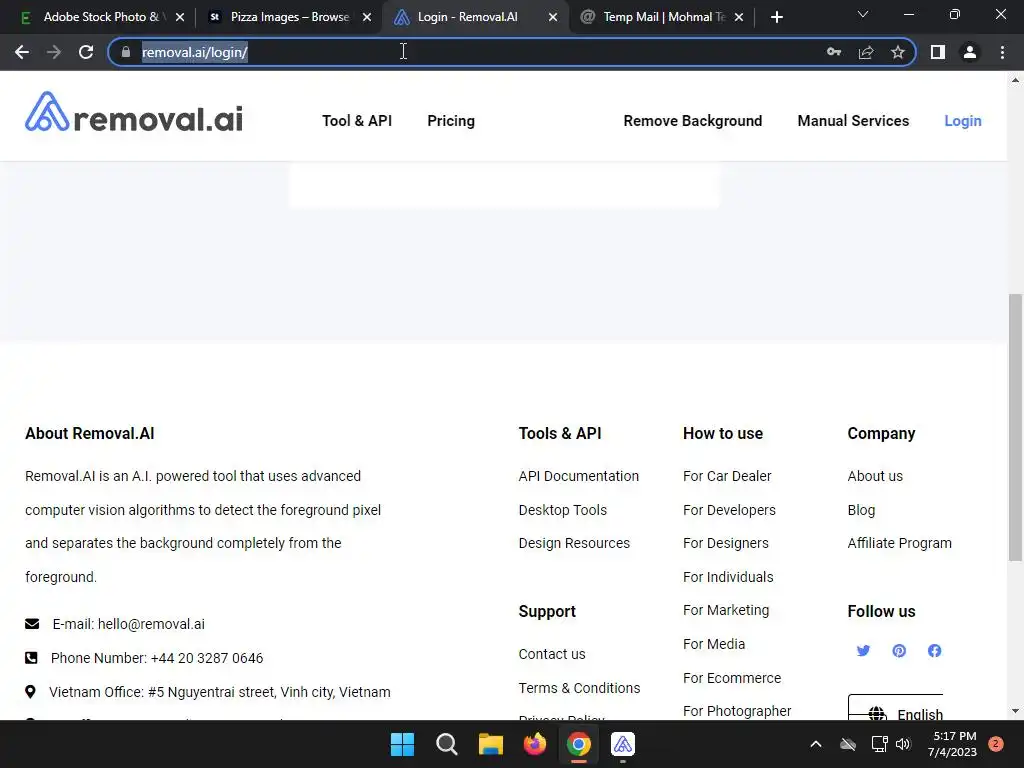1024x768 pixels.
Task: Open For Photographer link
Action: [x=737, y=711]
